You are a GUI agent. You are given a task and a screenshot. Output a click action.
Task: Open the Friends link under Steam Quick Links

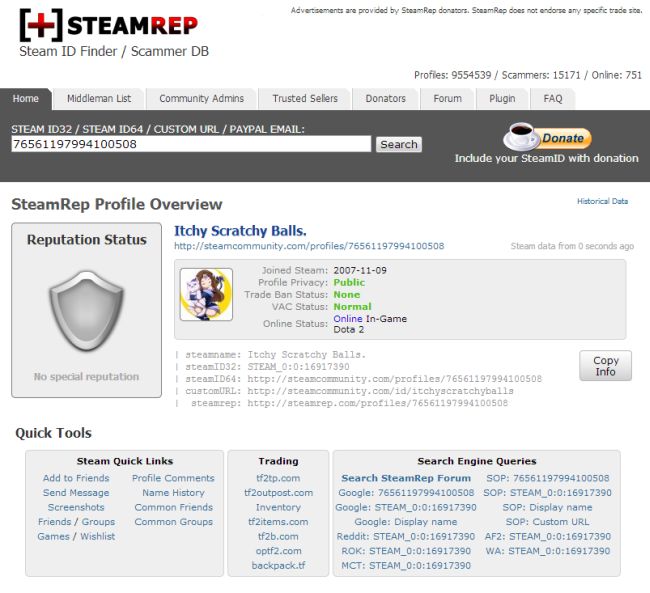(x=55, y=522)
